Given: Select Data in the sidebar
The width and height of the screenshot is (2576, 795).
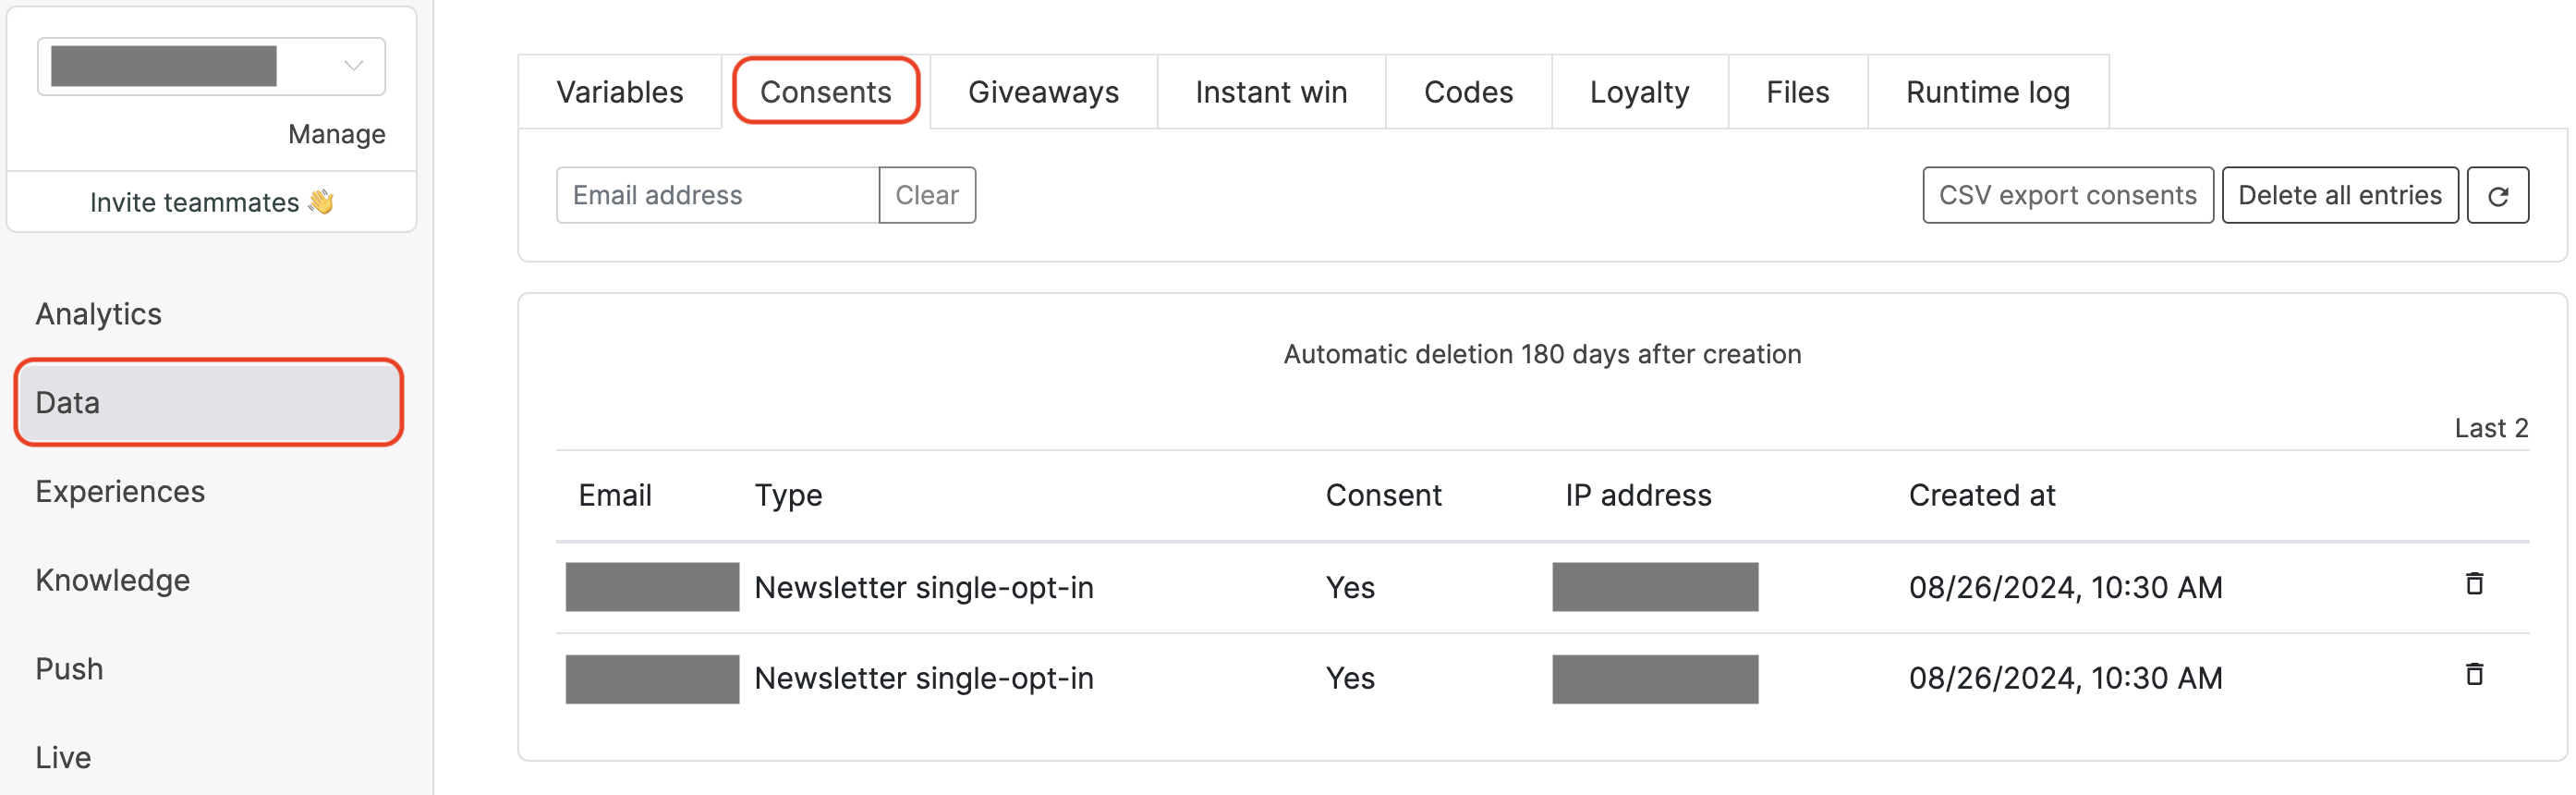Looking at the screenshot, I should pos(67,402).
